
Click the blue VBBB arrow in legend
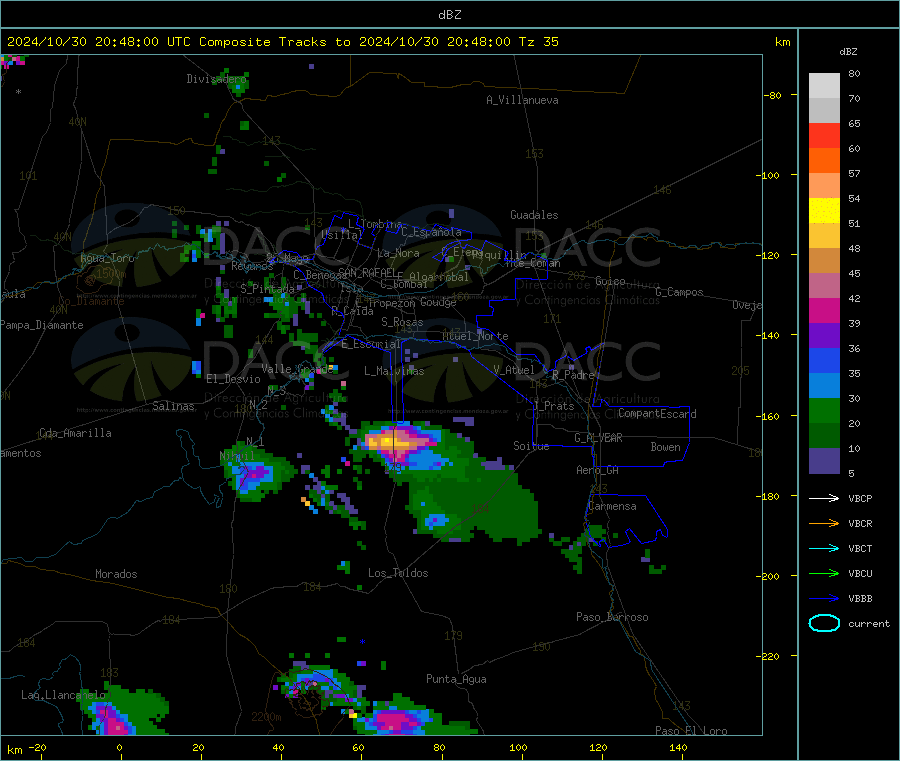[x=824, y=598]
